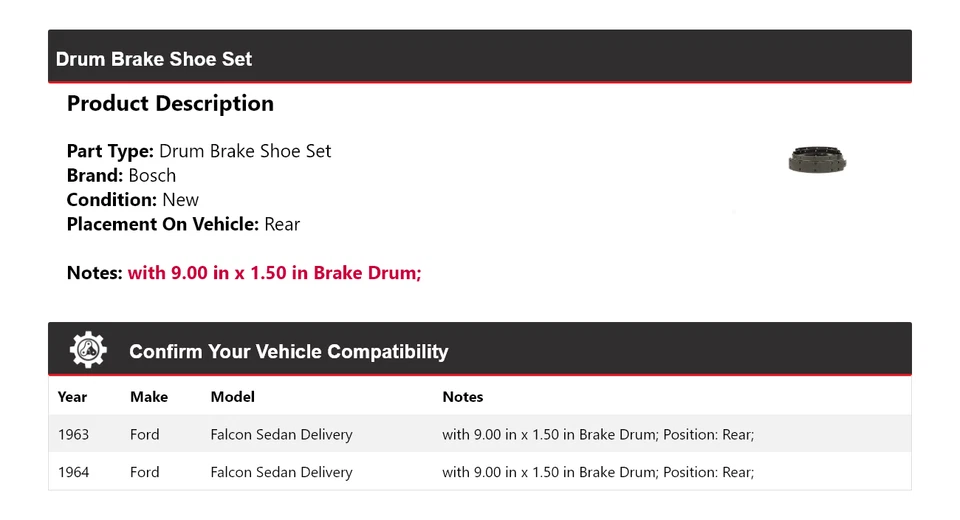Click the Placement On Vehicle: Rear line
The image size is (960, 520).
183,224
